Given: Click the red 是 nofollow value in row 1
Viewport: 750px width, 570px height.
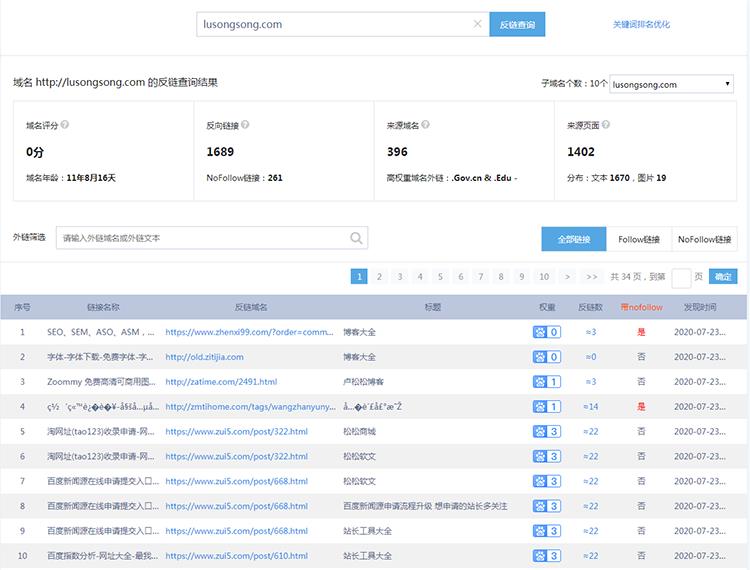Looking at the screenshot, I should point(641,332).
